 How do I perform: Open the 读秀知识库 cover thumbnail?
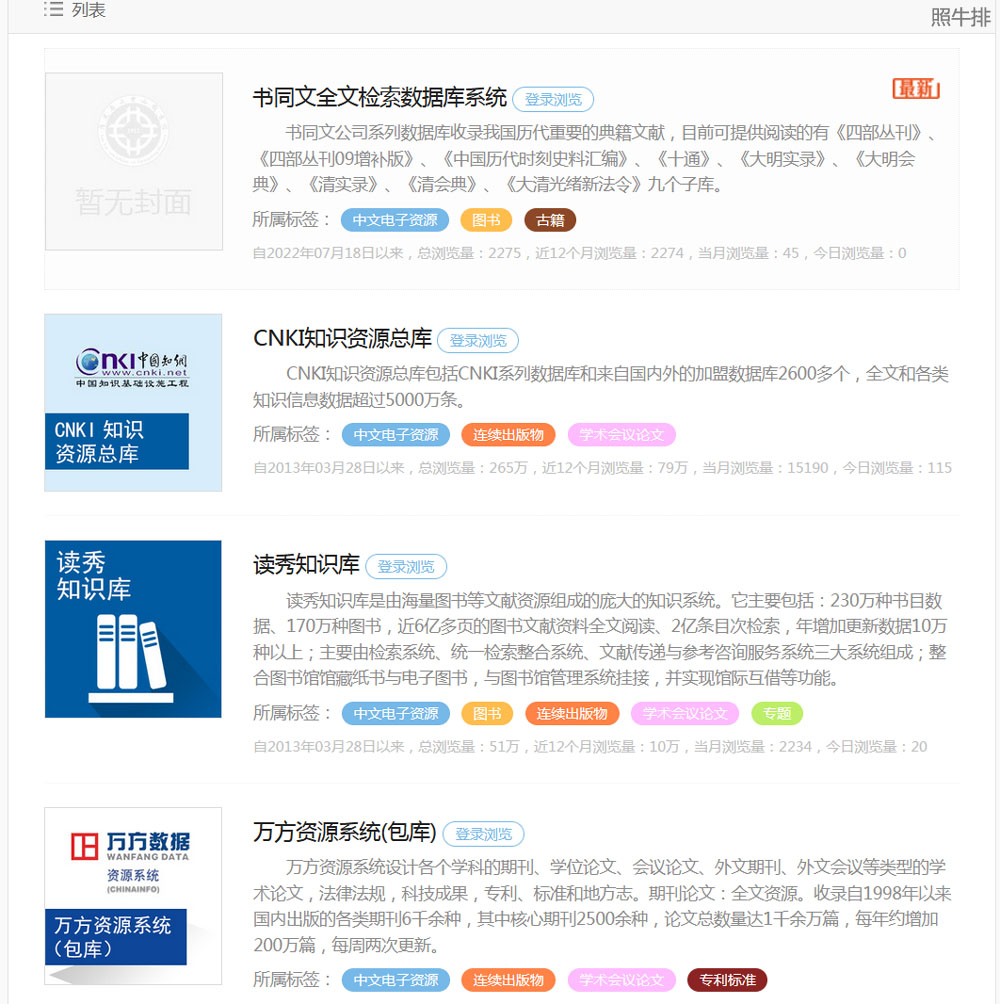point(133,629)
